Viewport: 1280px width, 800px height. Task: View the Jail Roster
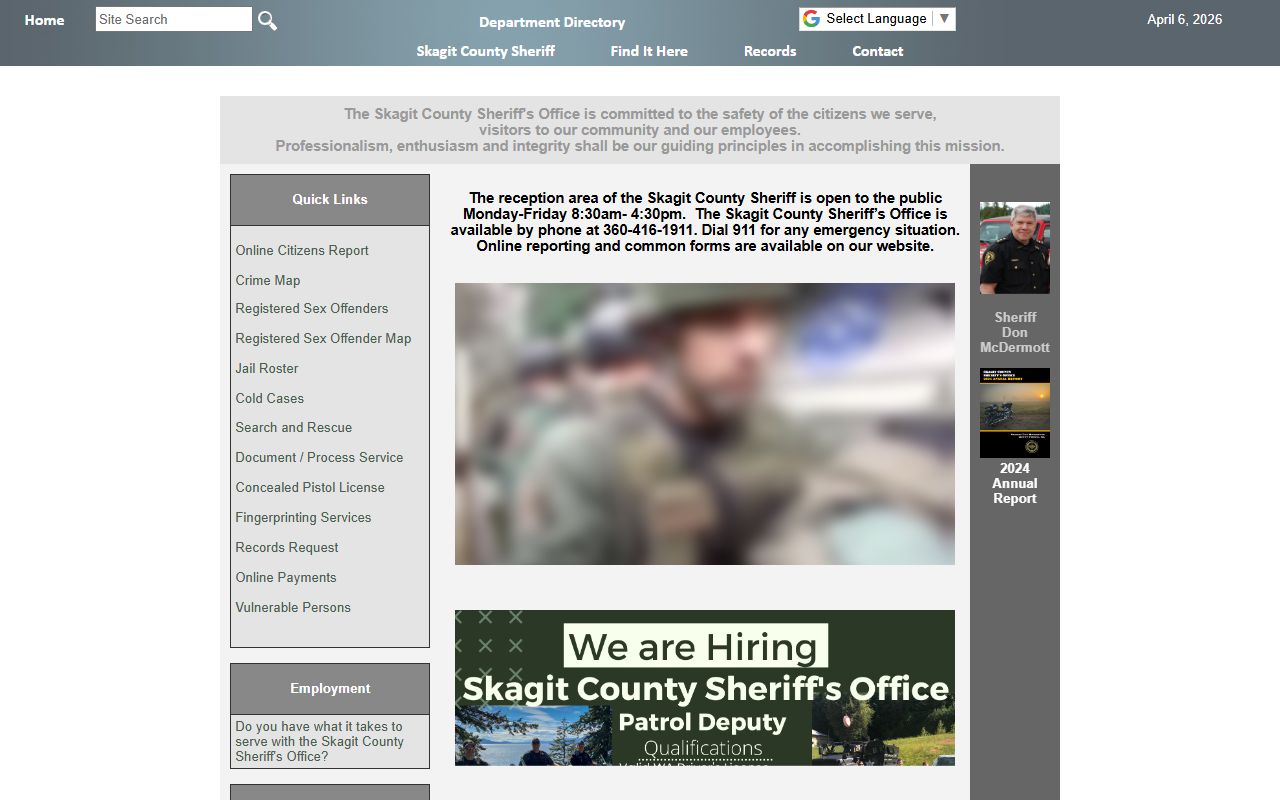pyautogui.click(x=267, y=368)
